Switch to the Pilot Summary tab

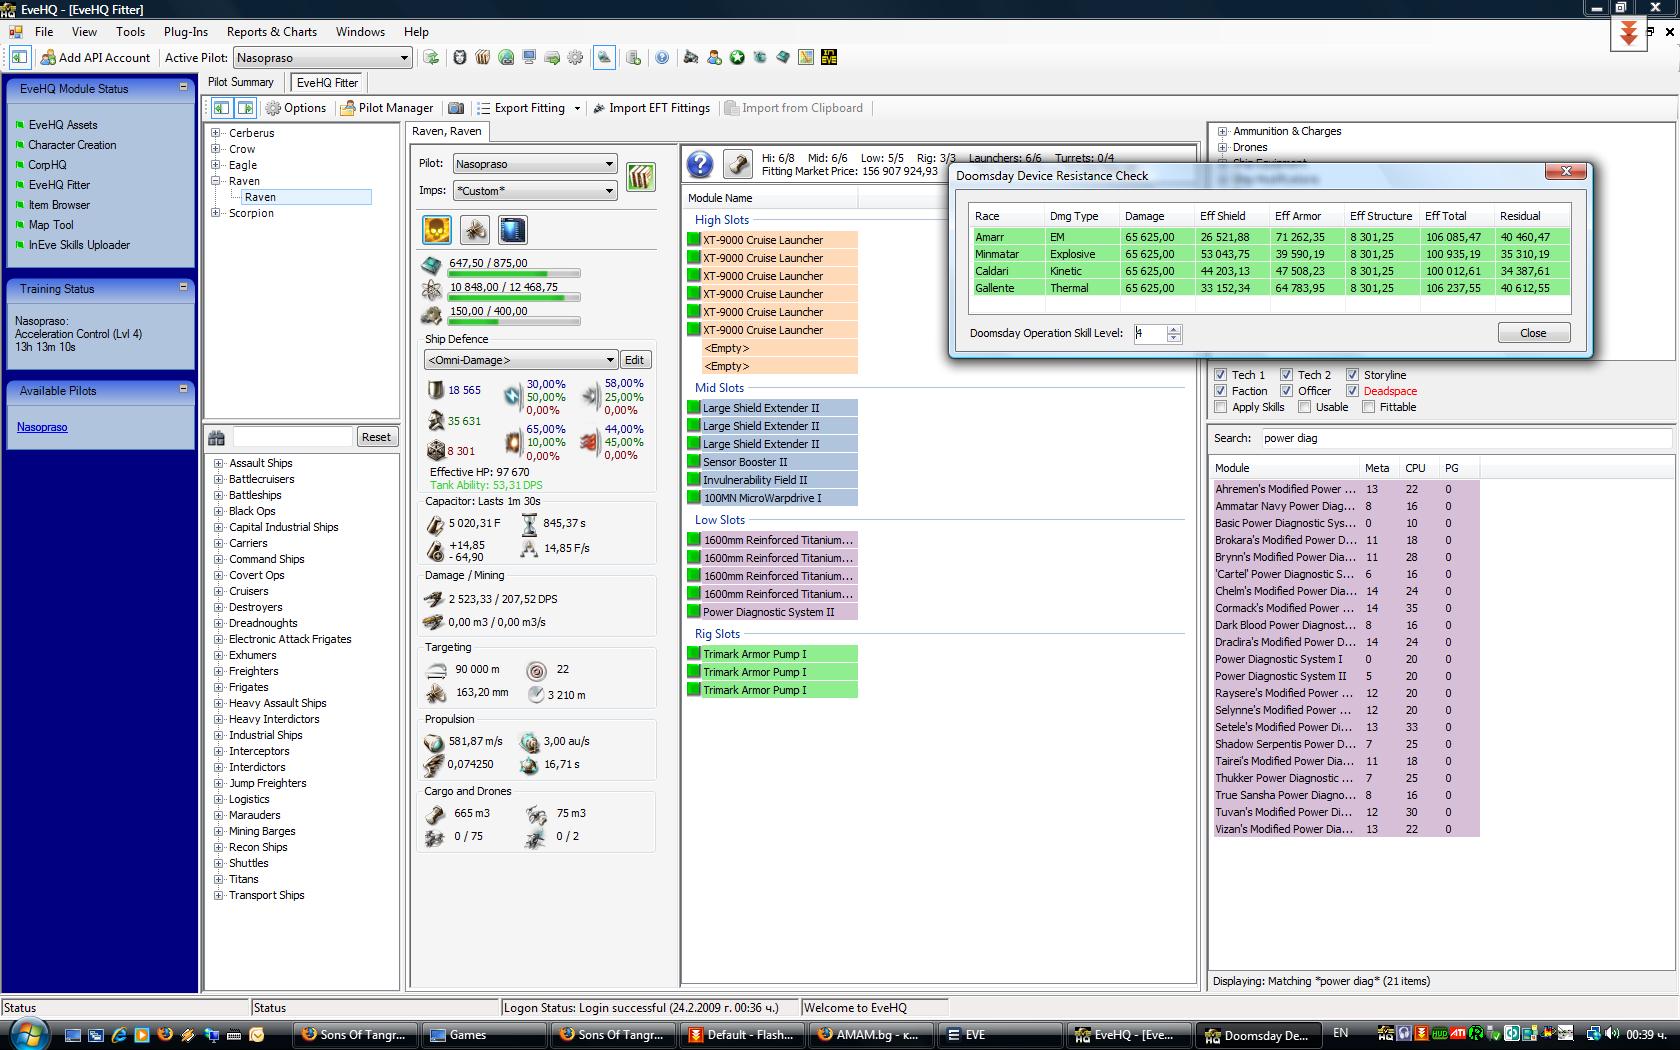[241, 82]
